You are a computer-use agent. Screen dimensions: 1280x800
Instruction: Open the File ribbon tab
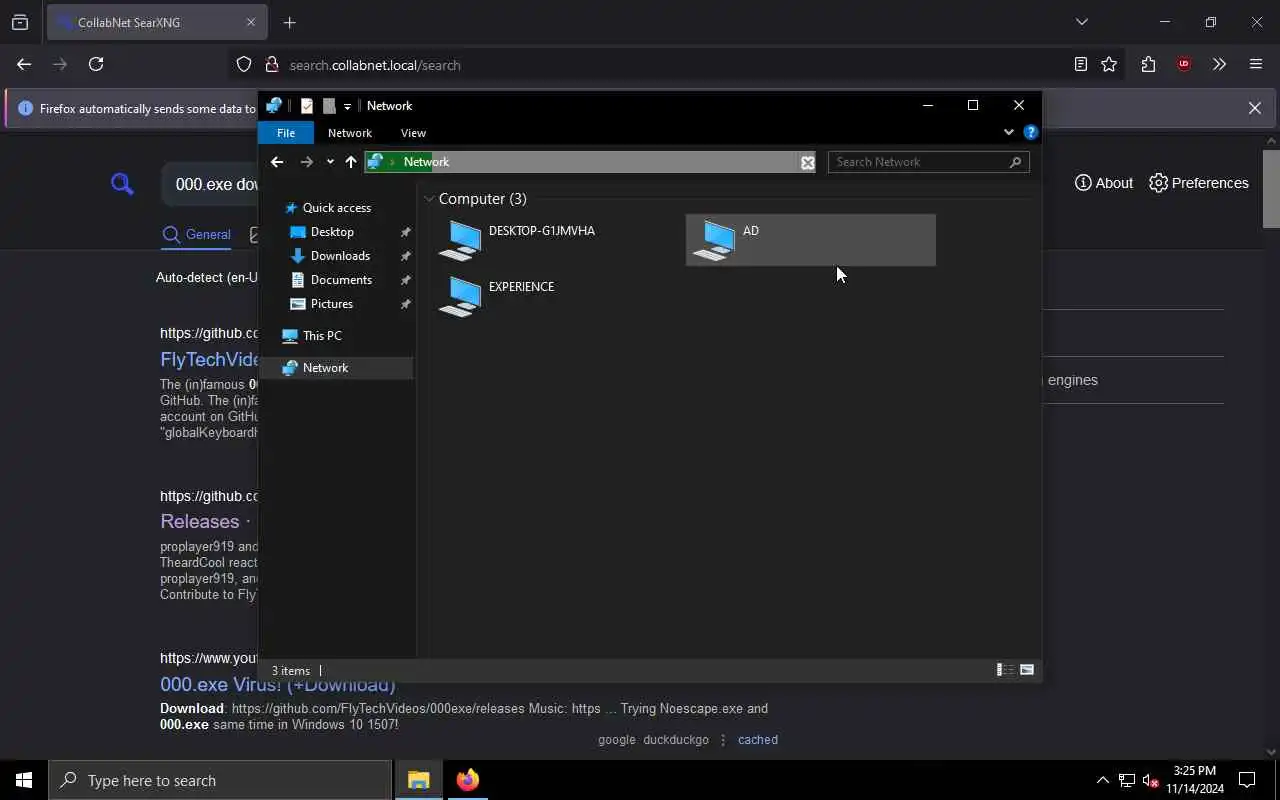(x=286, y=133)
